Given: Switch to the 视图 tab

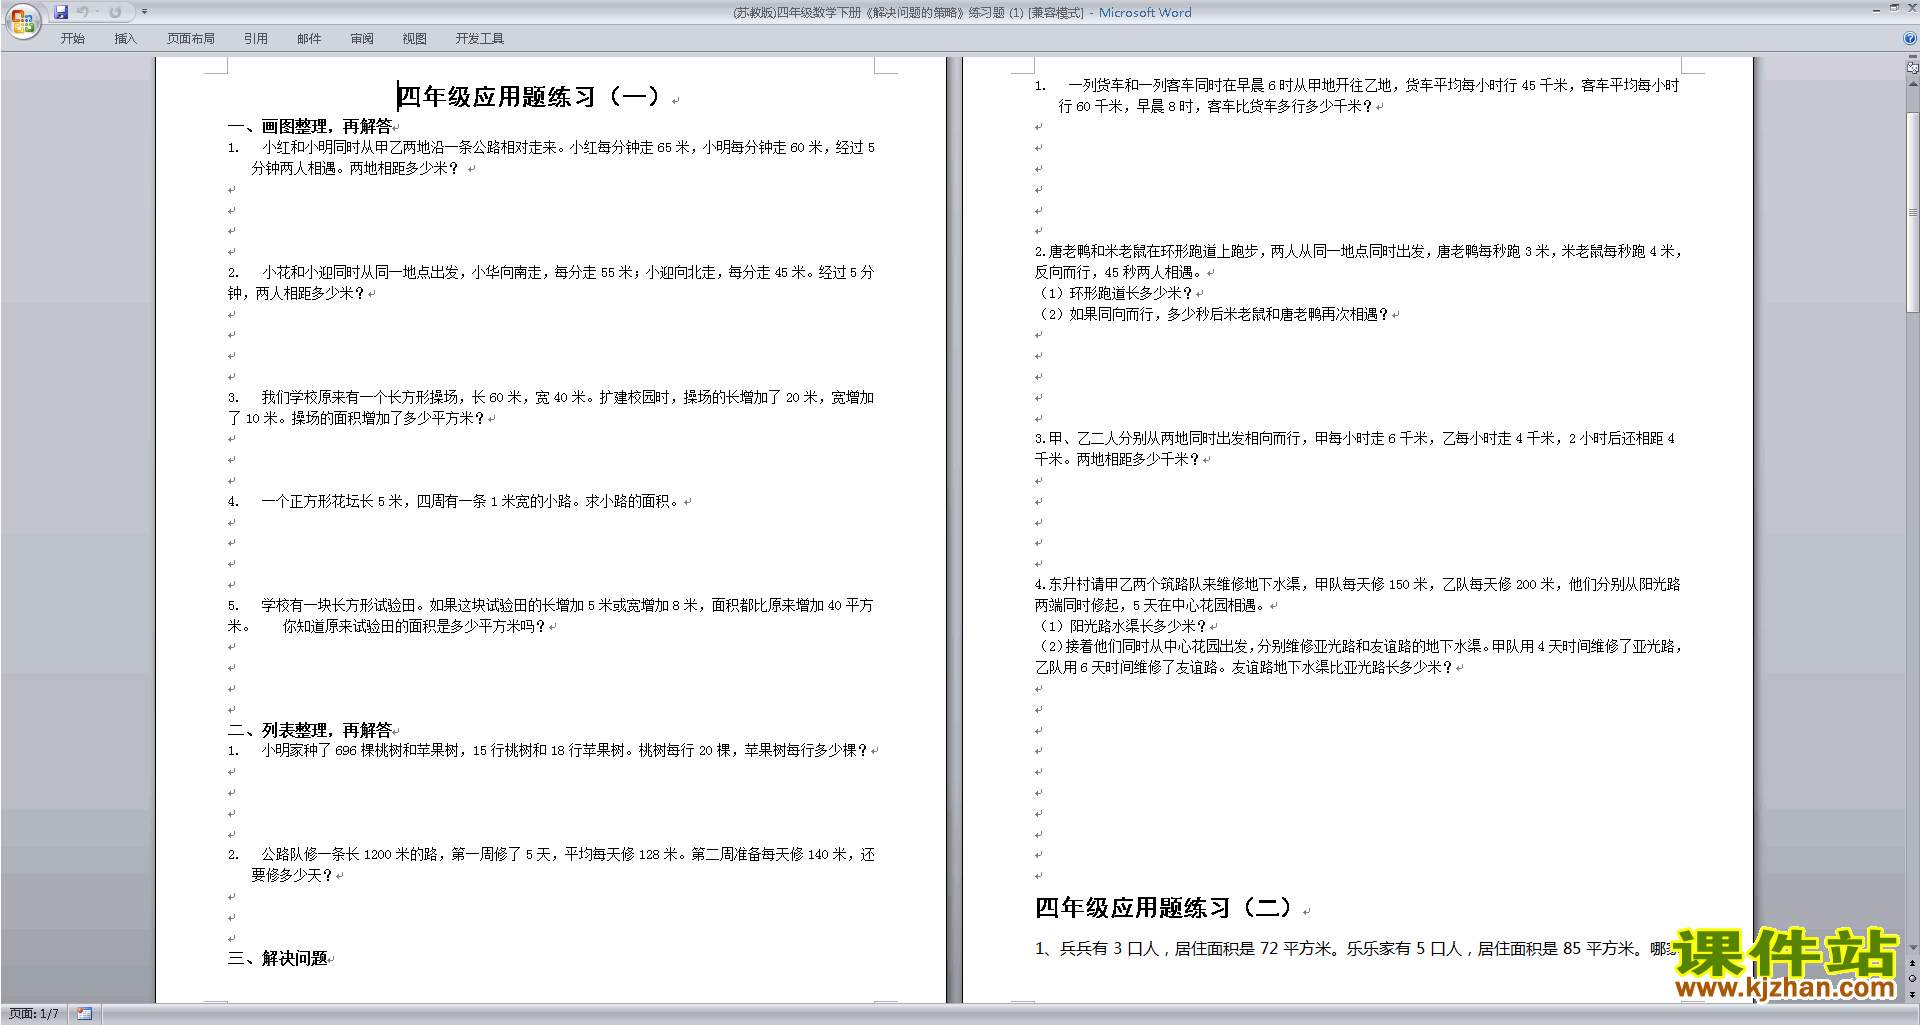Looking at the screenshot, I should point(415,39).
